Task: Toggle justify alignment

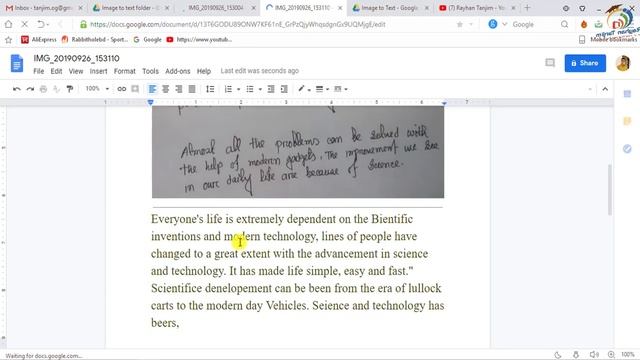Action: coord(192,89)
